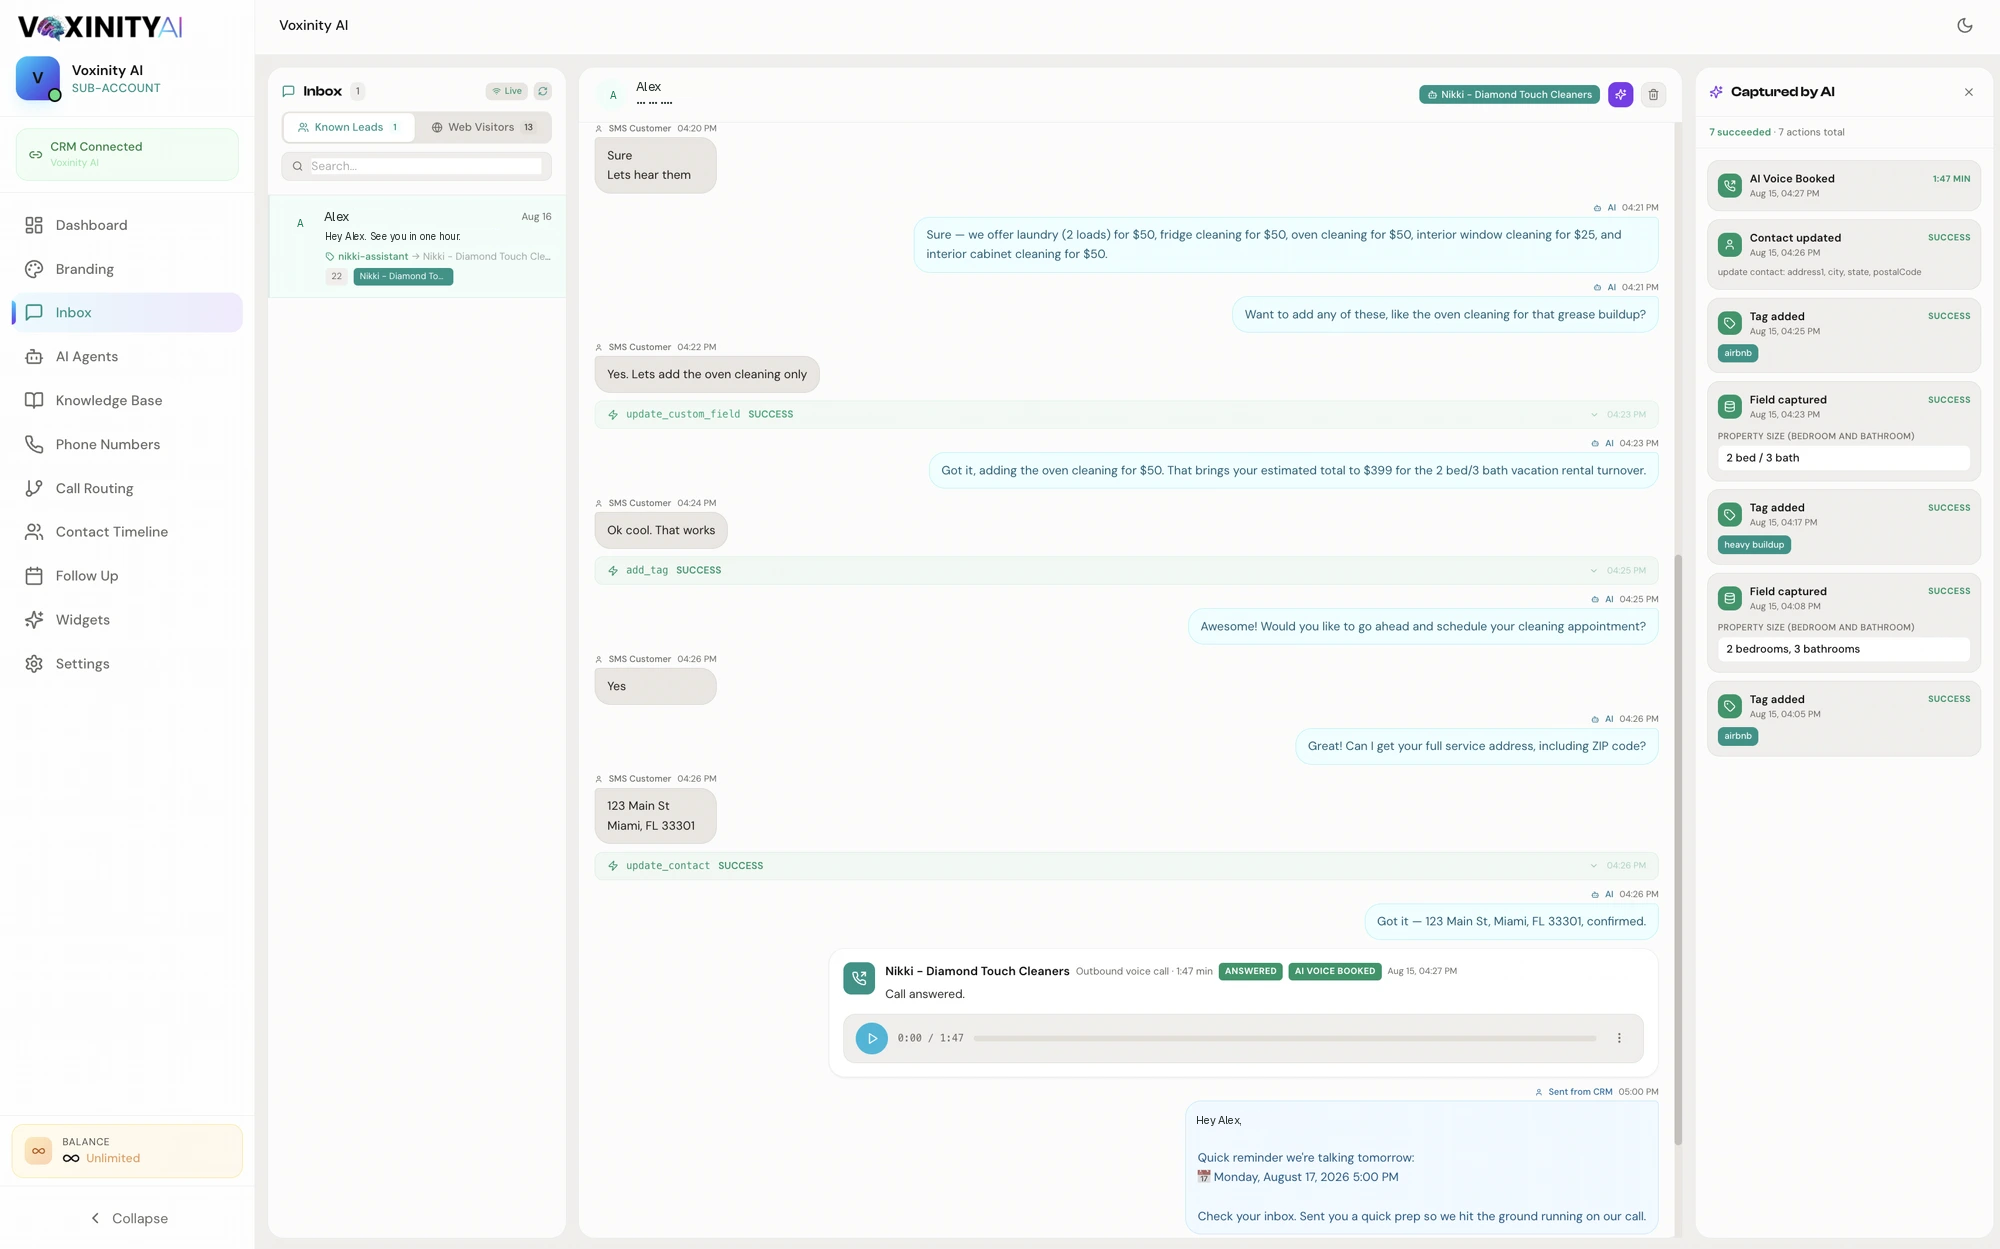The width and height of the screenshot is (2000, 1249).
Task: Click the Dashboard grid icon
Action: 34,225
